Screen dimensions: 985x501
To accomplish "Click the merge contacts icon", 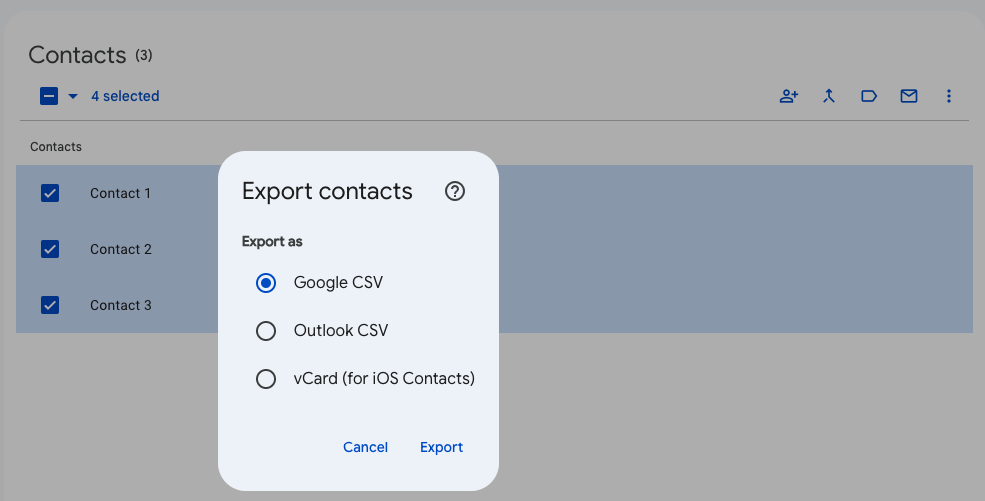I will (829, 97).
